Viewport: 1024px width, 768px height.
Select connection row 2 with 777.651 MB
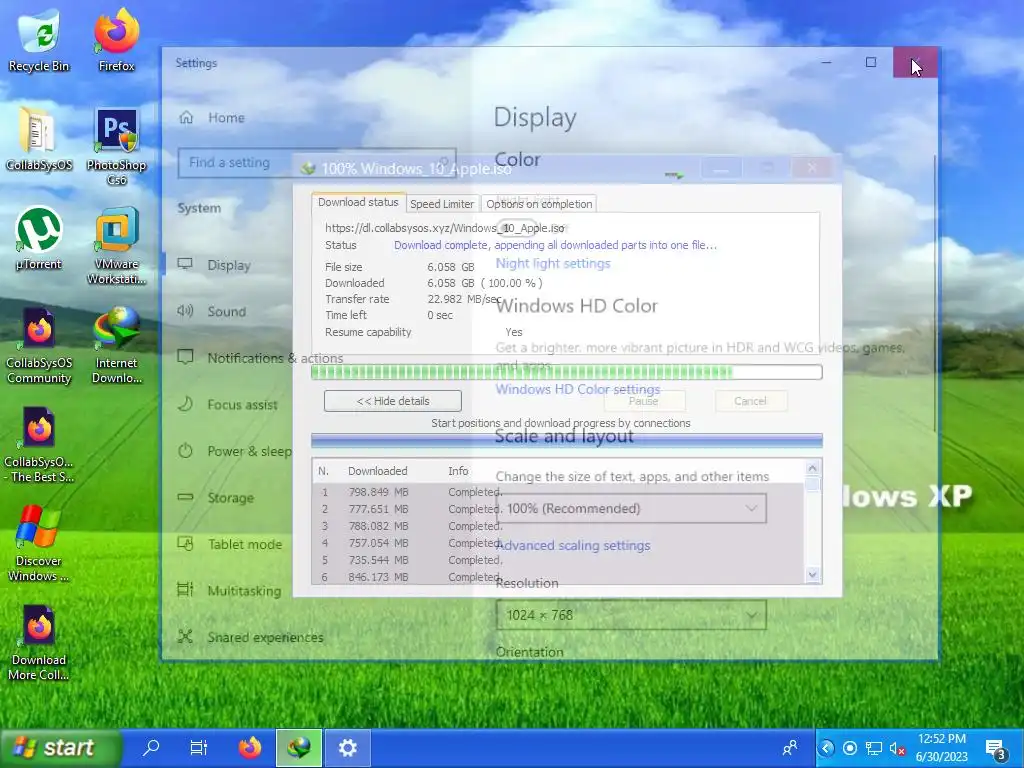point(558,509)
